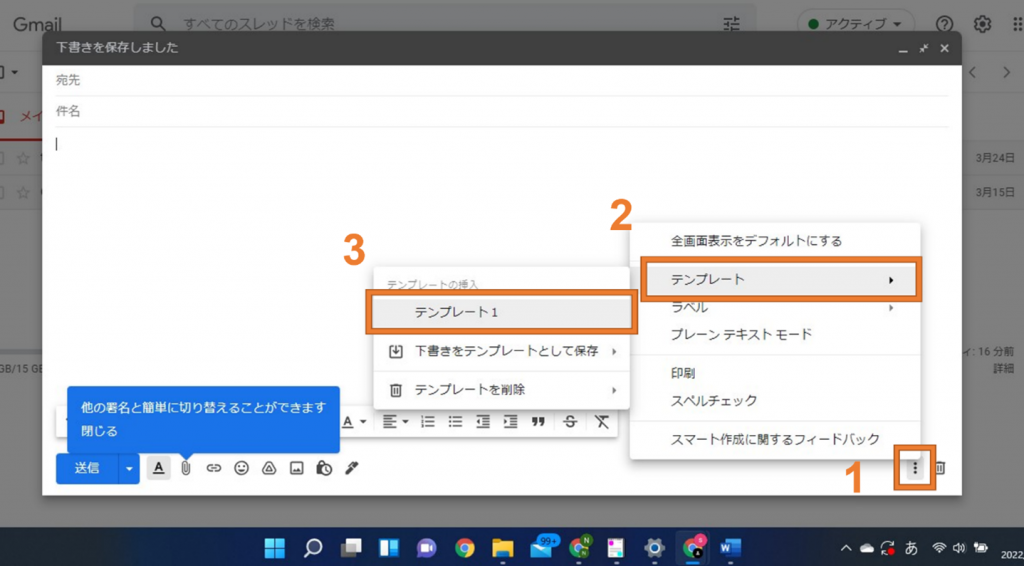
Task: Insert a photo using the image icon
Action: (296, 468)
